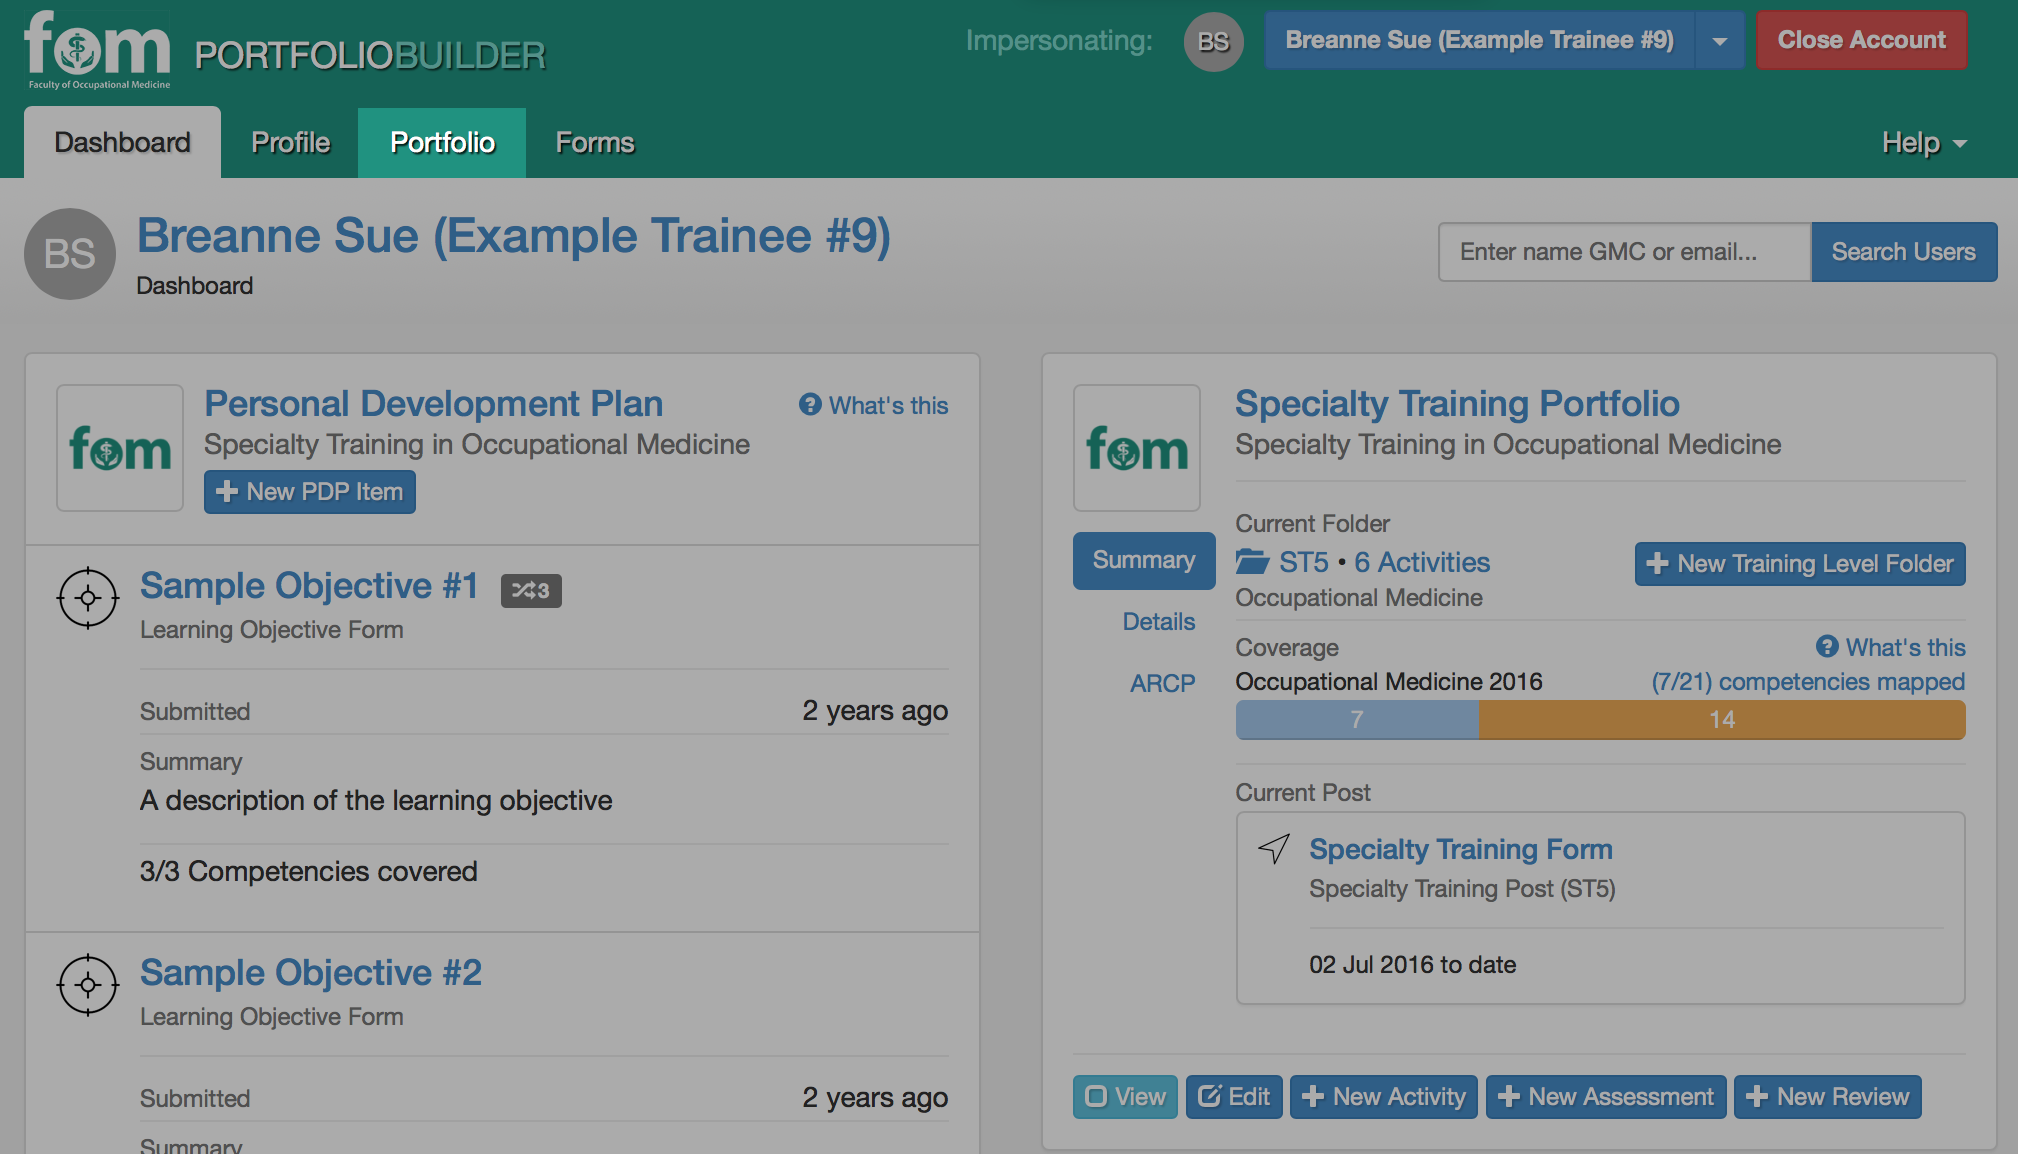The width and height of the screenshot is (2018, 1154).
Task: Open the Forms tab
Action: 595,143
